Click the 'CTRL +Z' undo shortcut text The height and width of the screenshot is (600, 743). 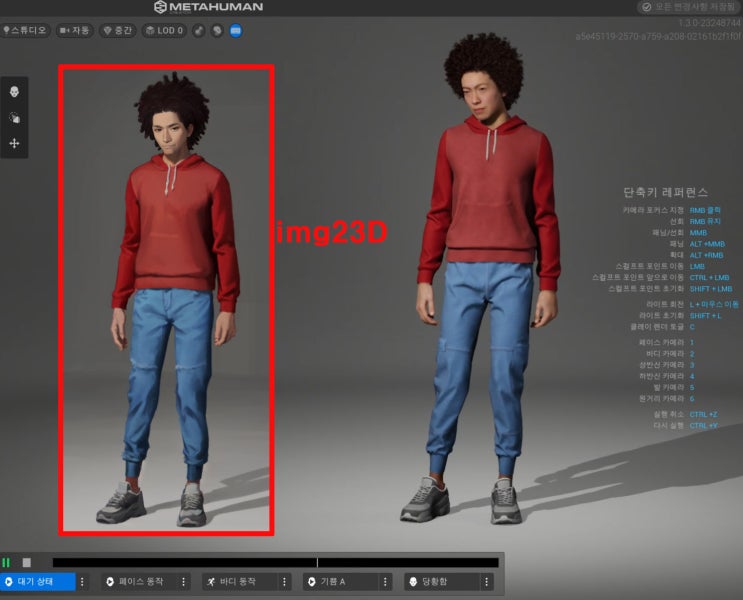click(704, 415)
